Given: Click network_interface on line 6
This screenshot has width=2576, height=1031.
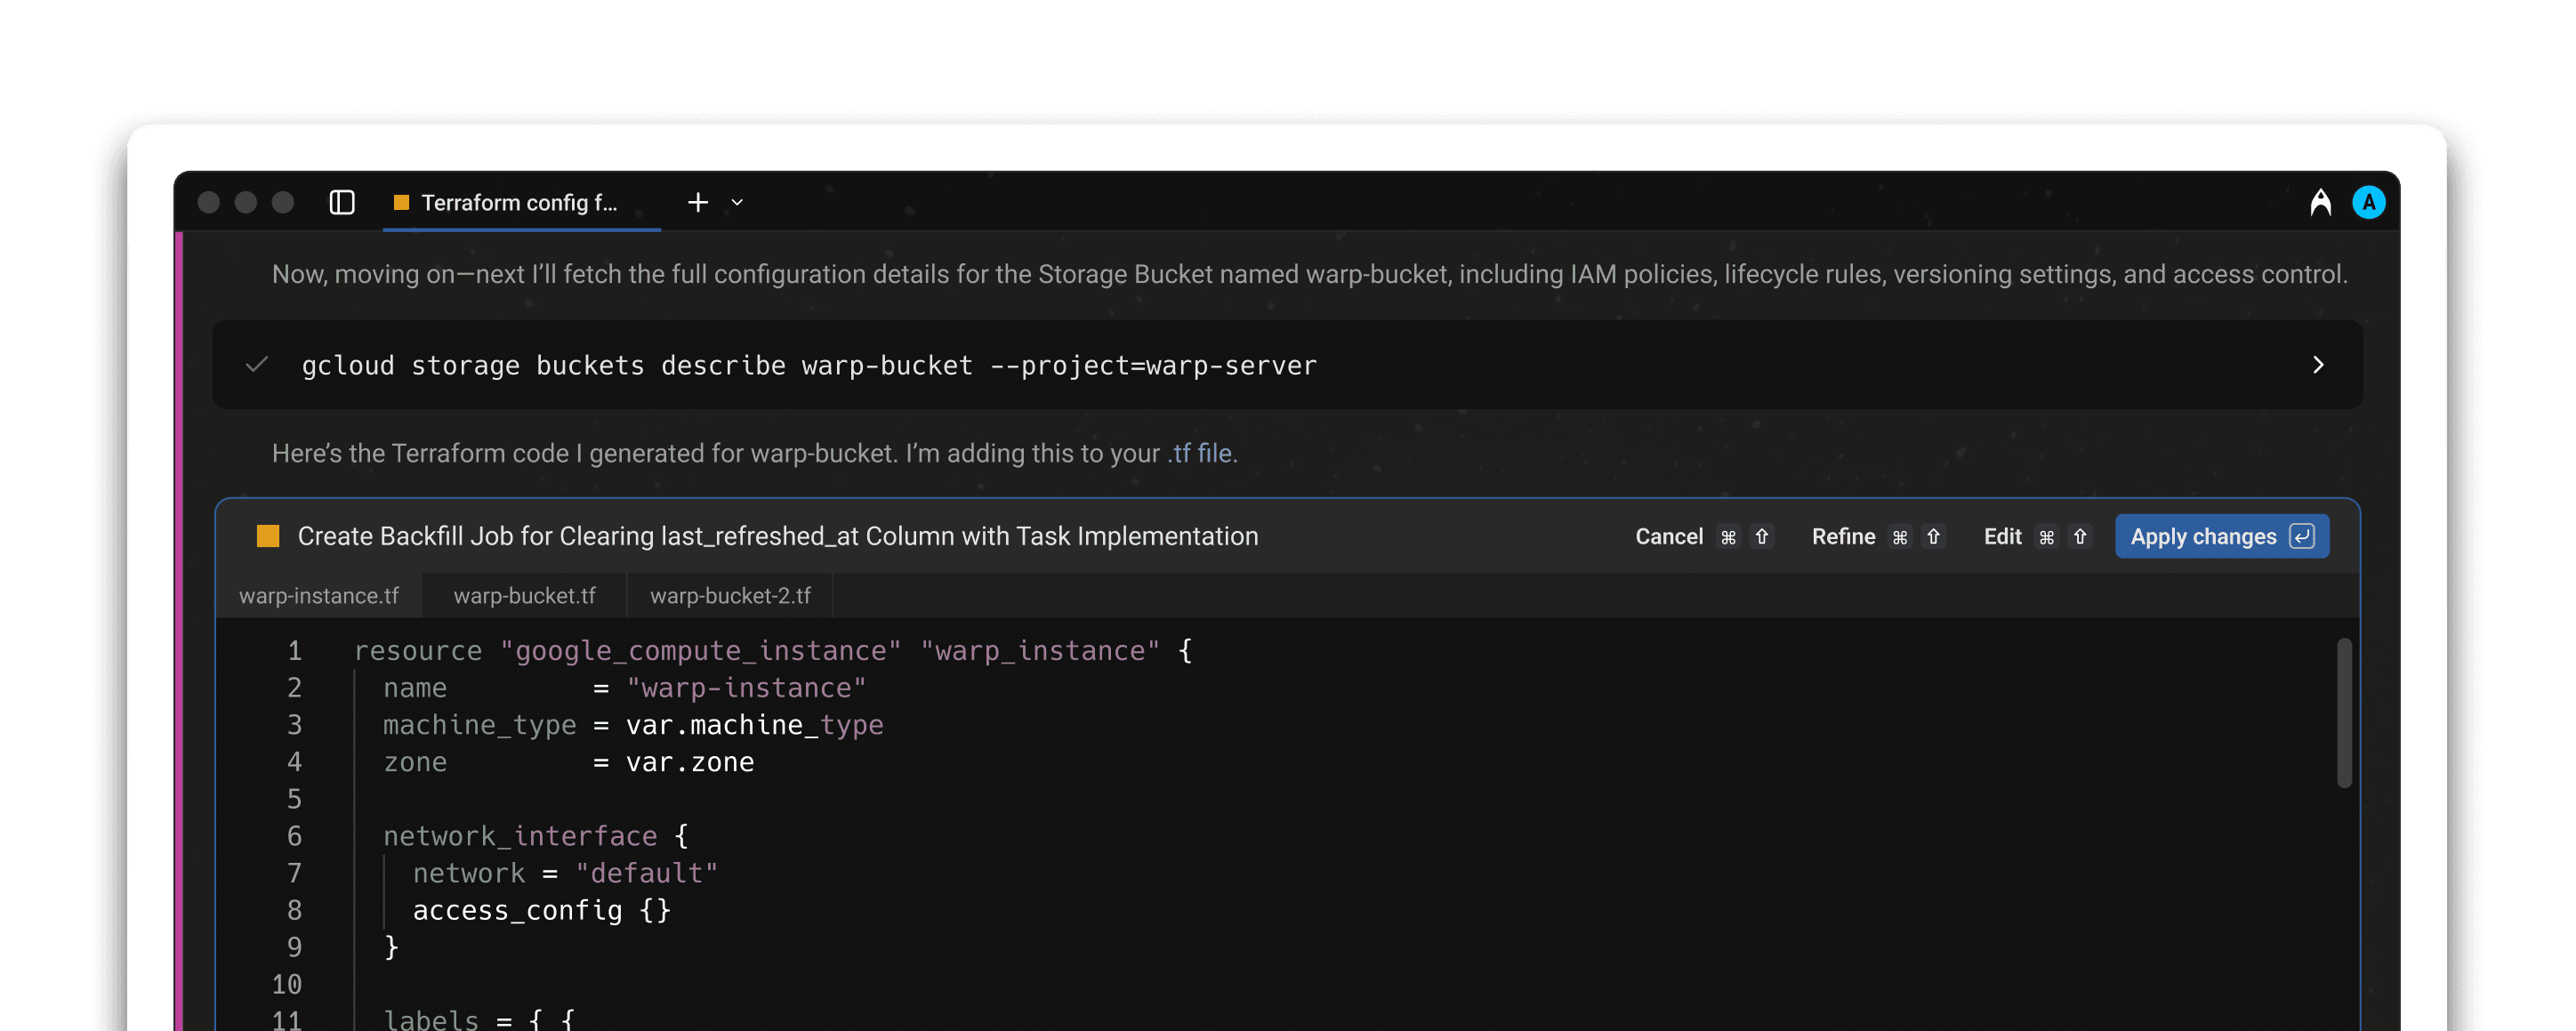Looking at the screenshot, I should coord(520,836).
